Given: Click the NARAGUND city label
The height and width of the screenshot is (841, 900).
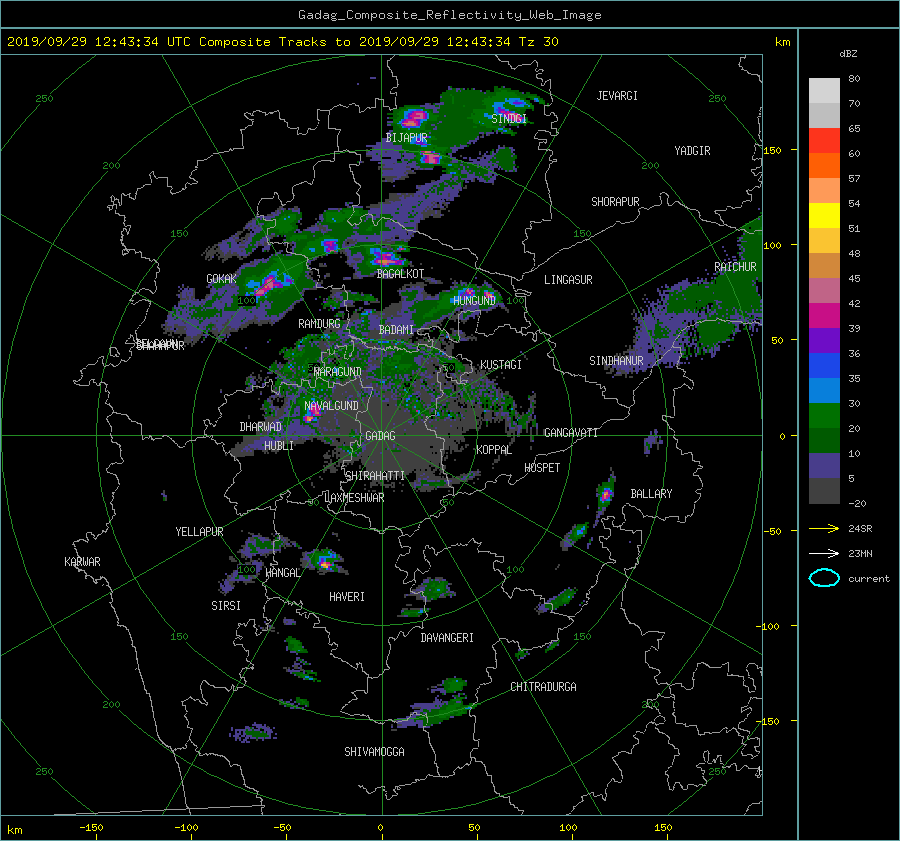Looking at the screenshot, I should [x=338, y=372].
